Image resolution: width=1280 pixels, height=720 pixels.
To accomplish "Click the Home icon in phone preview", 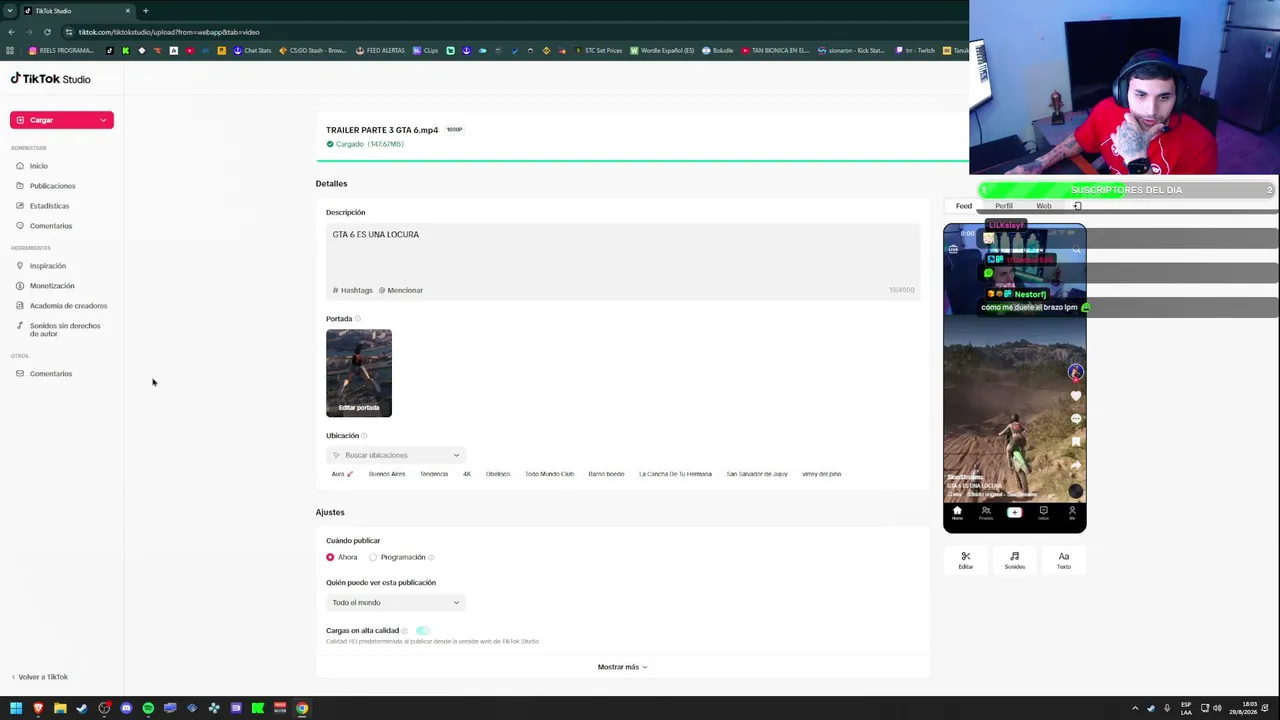I will coord(957,512).
